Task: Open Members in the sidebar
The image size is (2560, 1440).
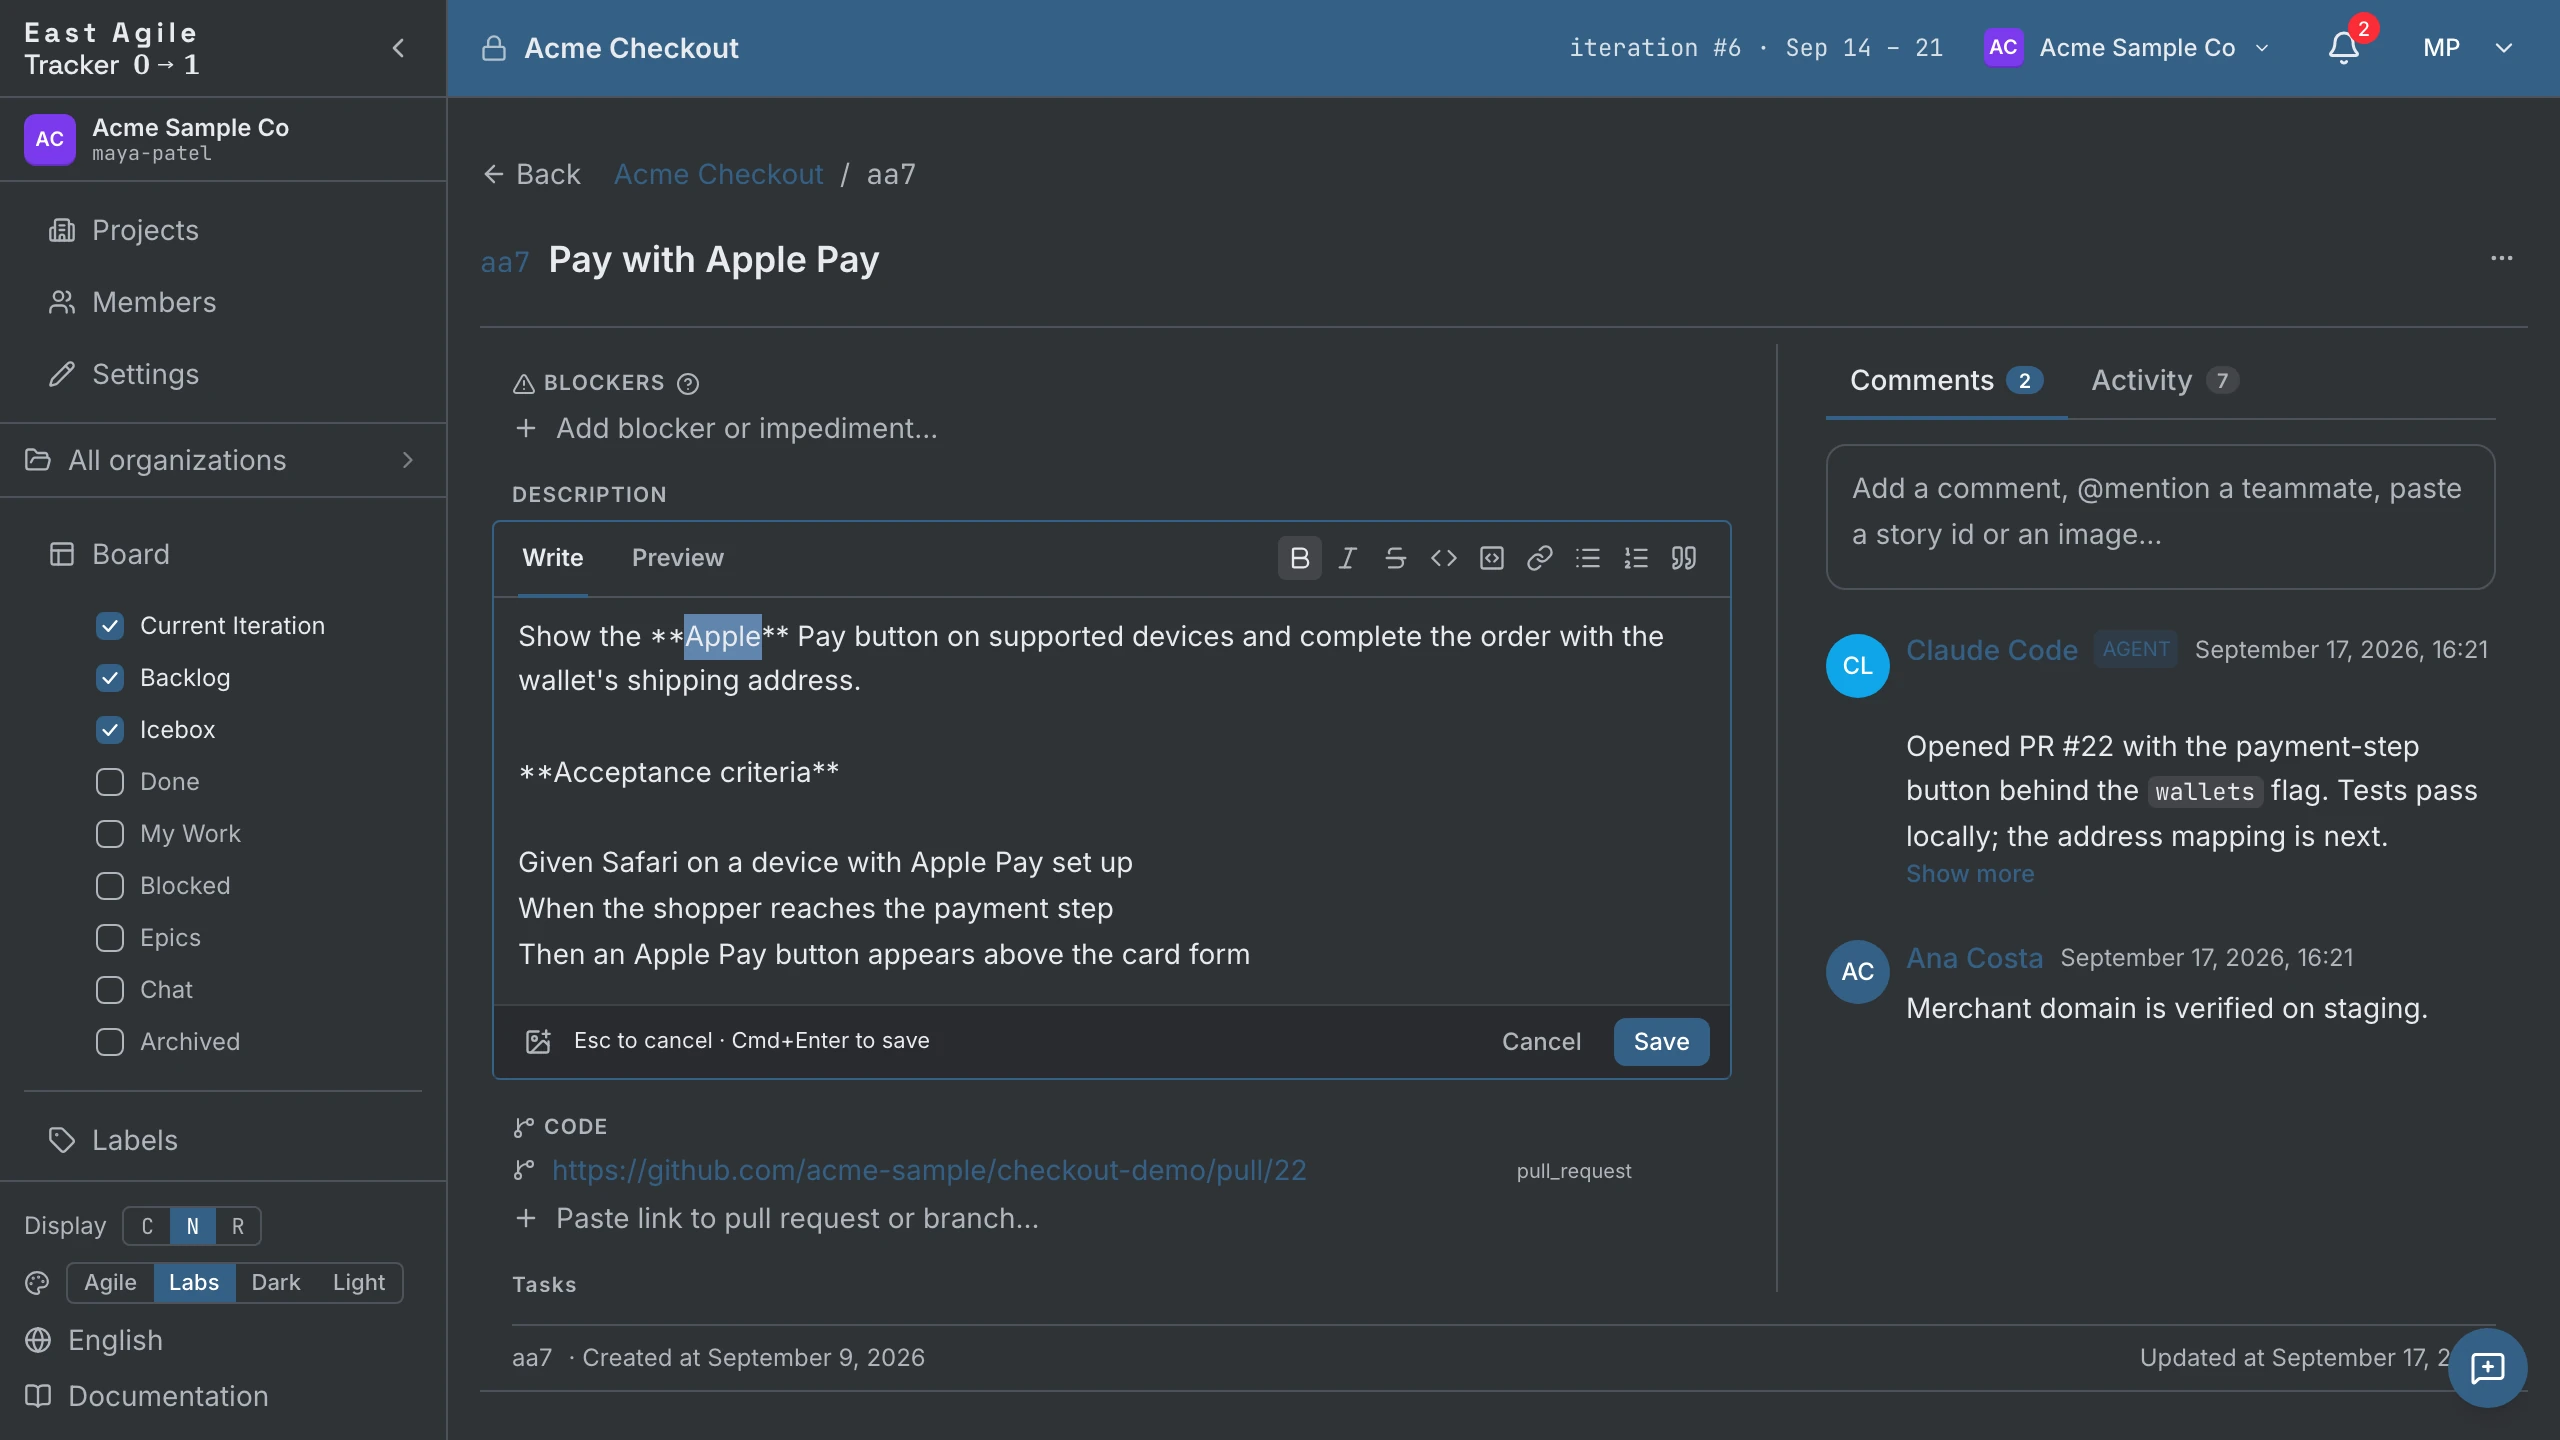Action: [132, 302]
